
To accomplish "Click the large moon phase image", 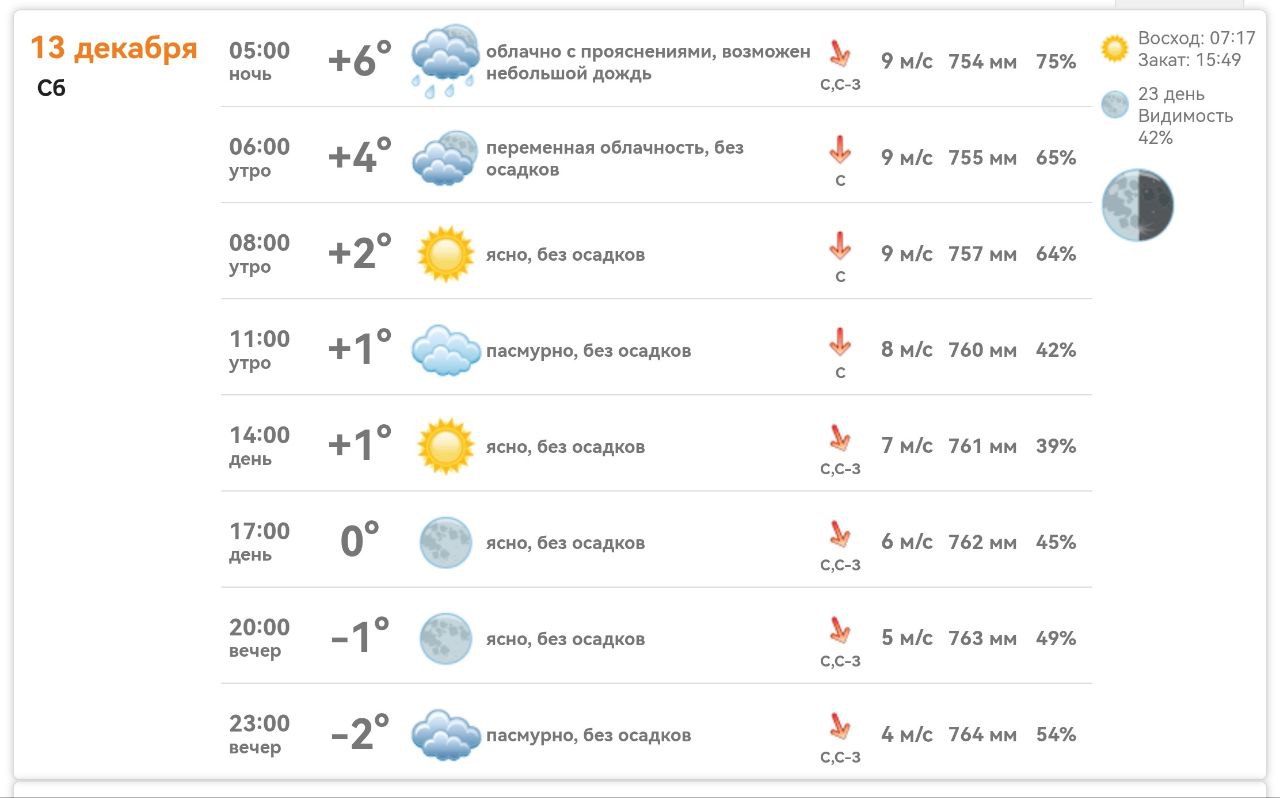I will [1138, 205].
